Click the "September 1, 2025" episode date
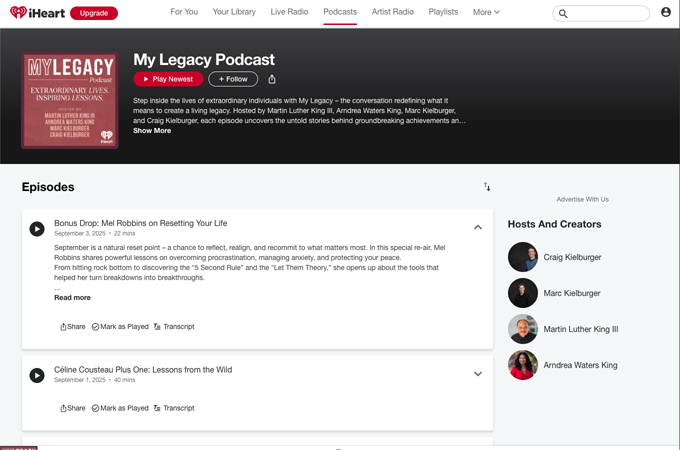This screenshot has width=680, height=450. [x=80, y=380]
